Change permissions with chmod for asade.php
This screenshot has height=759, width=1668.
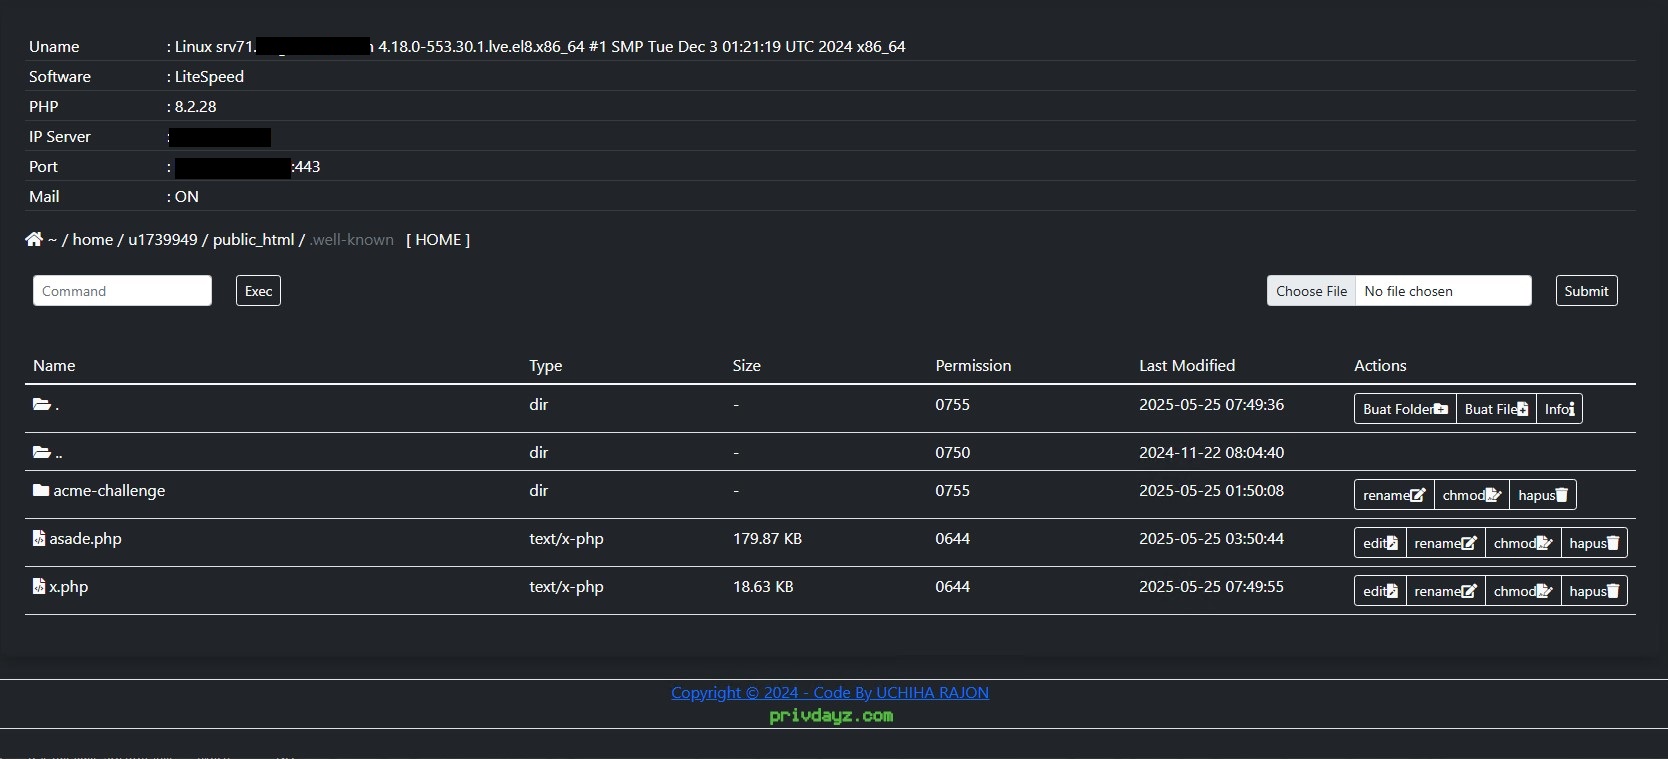[x=1523, y=543]
